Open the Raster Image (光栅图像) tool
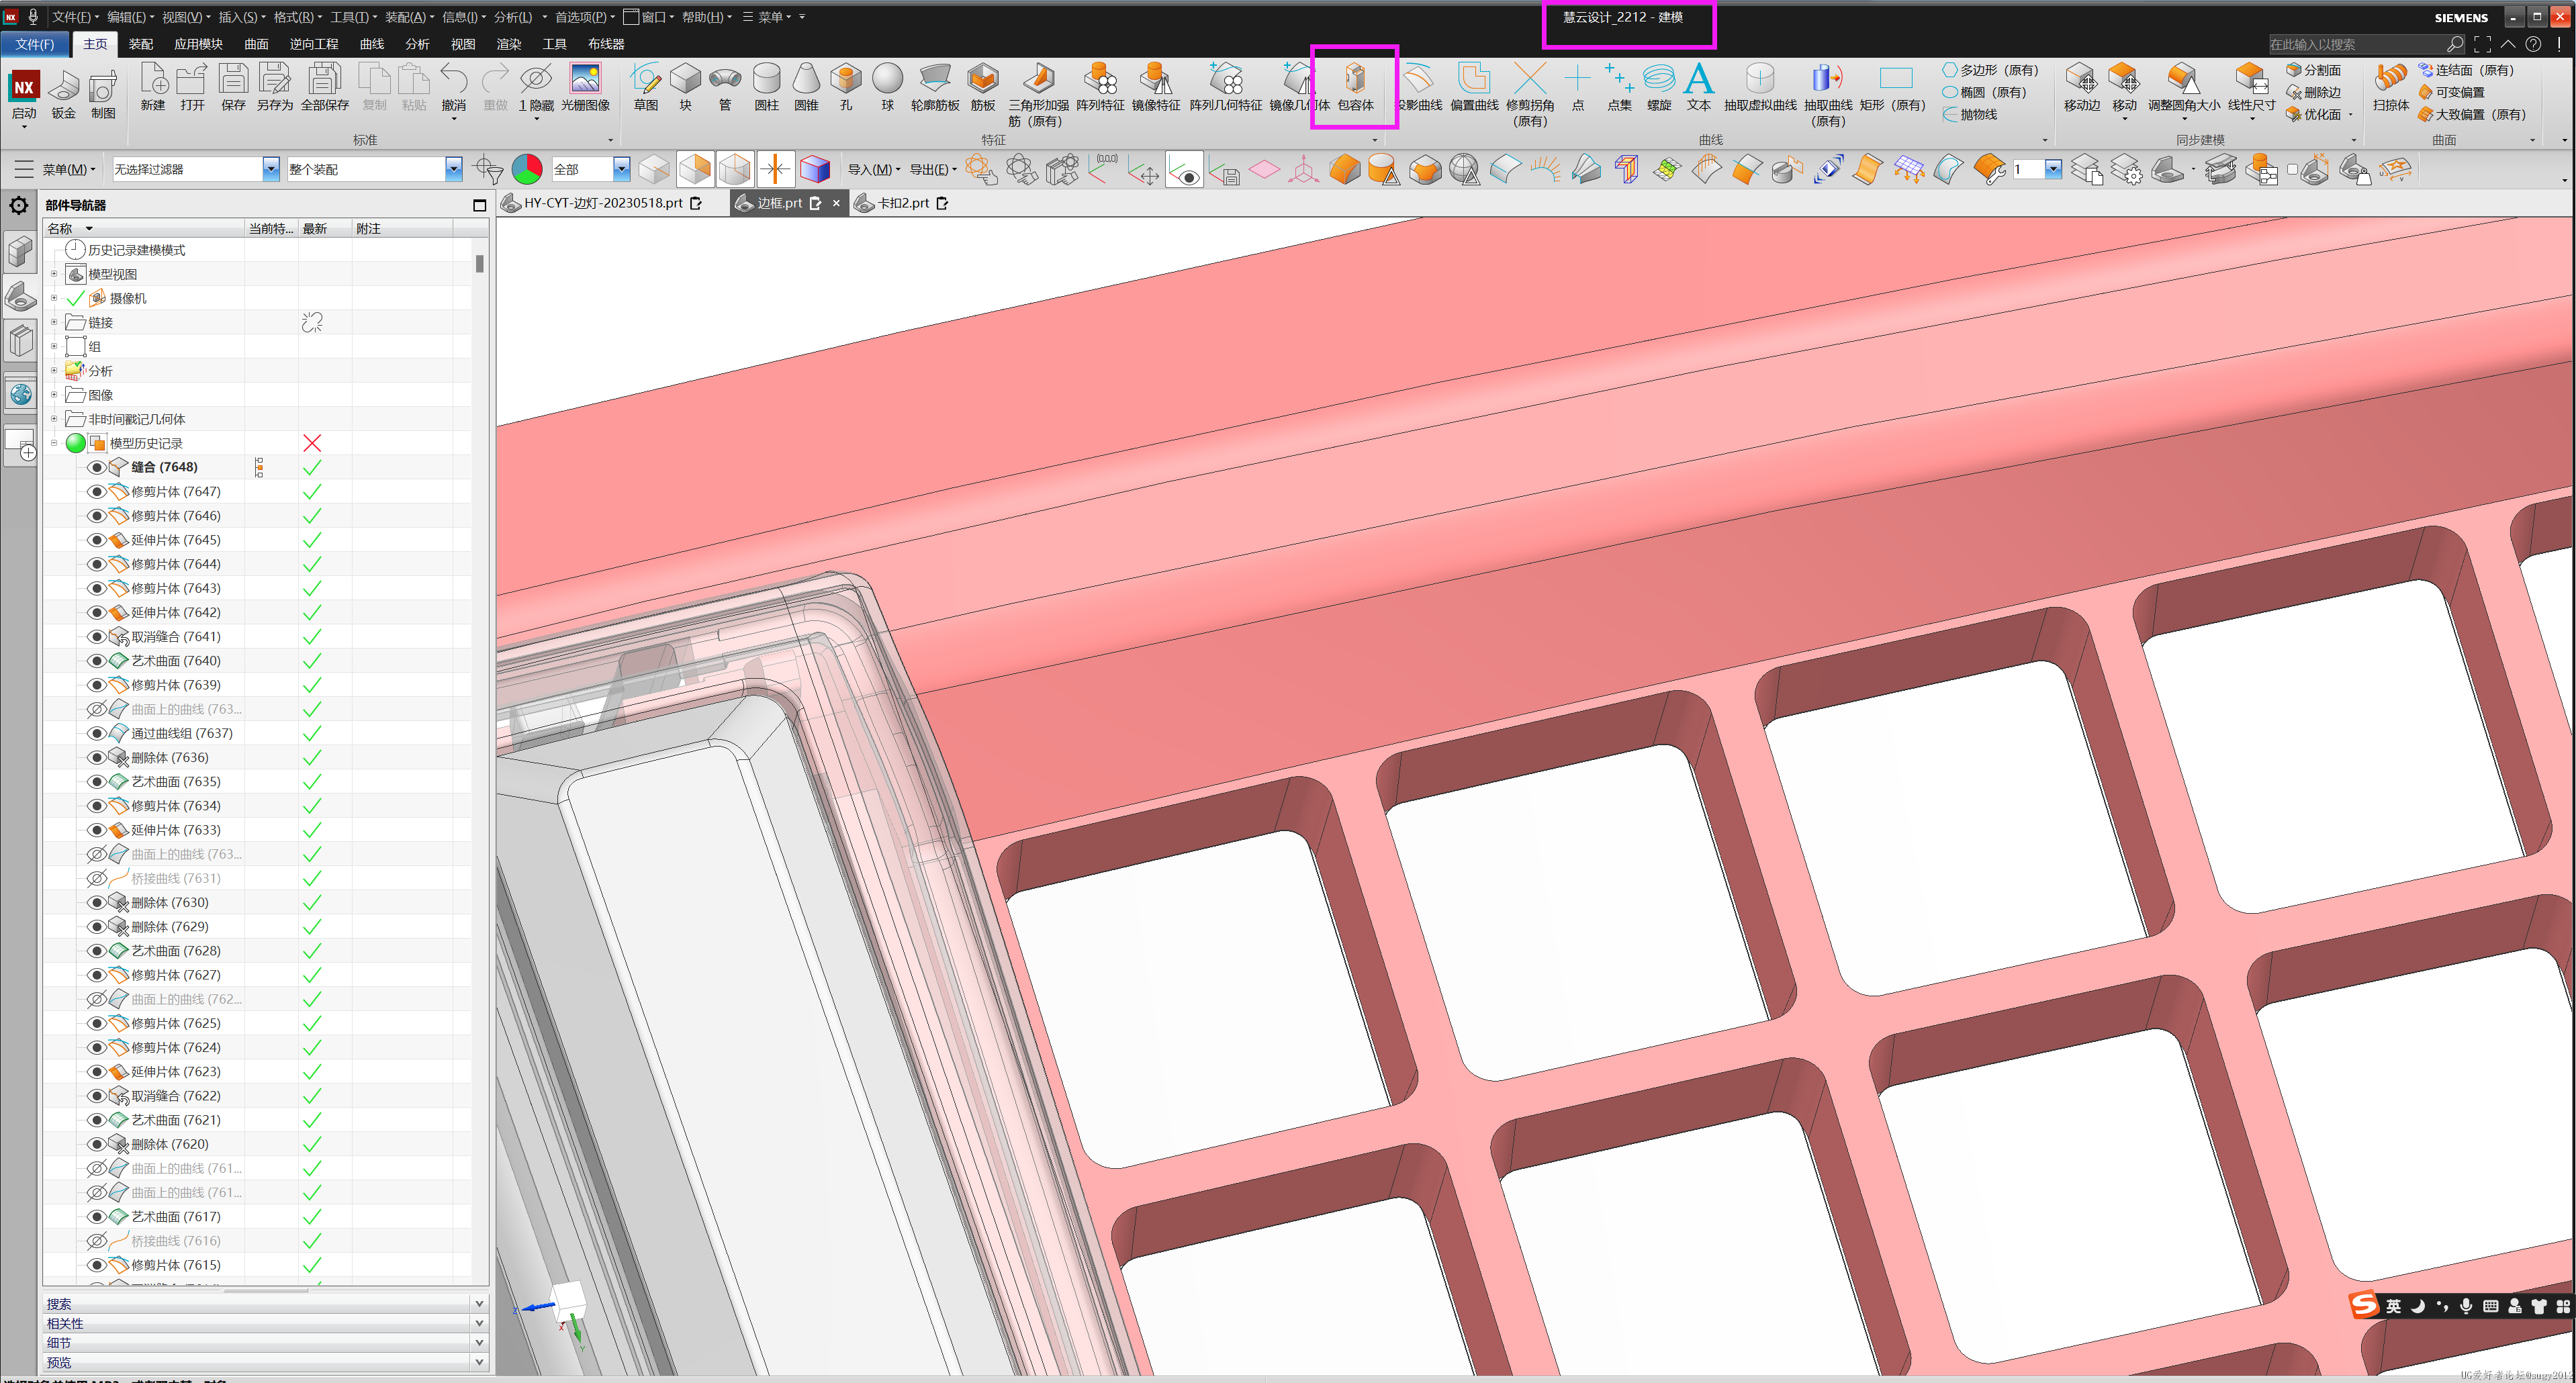 coord(585,87)
